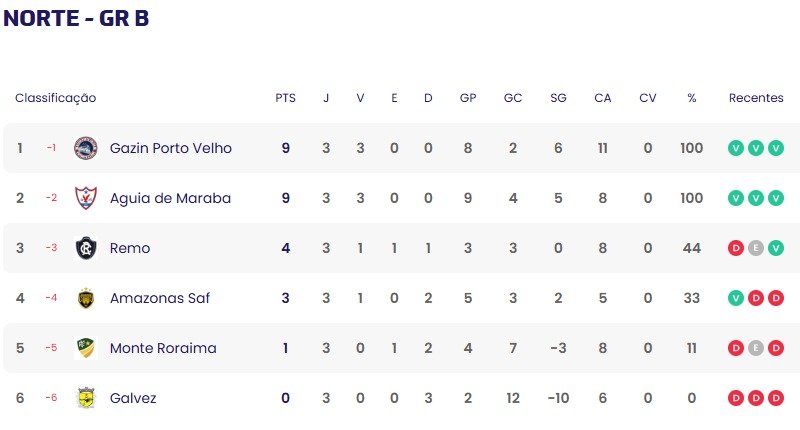Click the Remo club crest
The height and width of the screenshot is (430, 800).
pos(86,248)
